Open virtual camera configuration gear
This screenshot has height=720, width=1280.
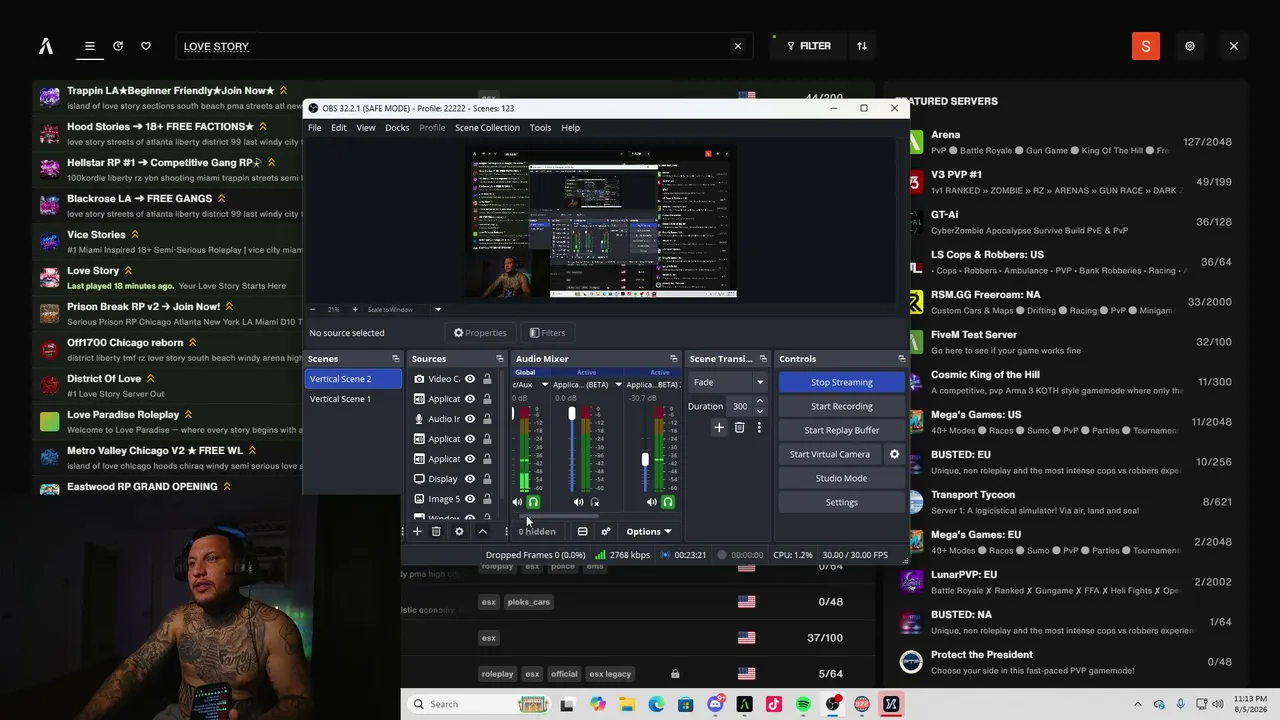[894, 454]
